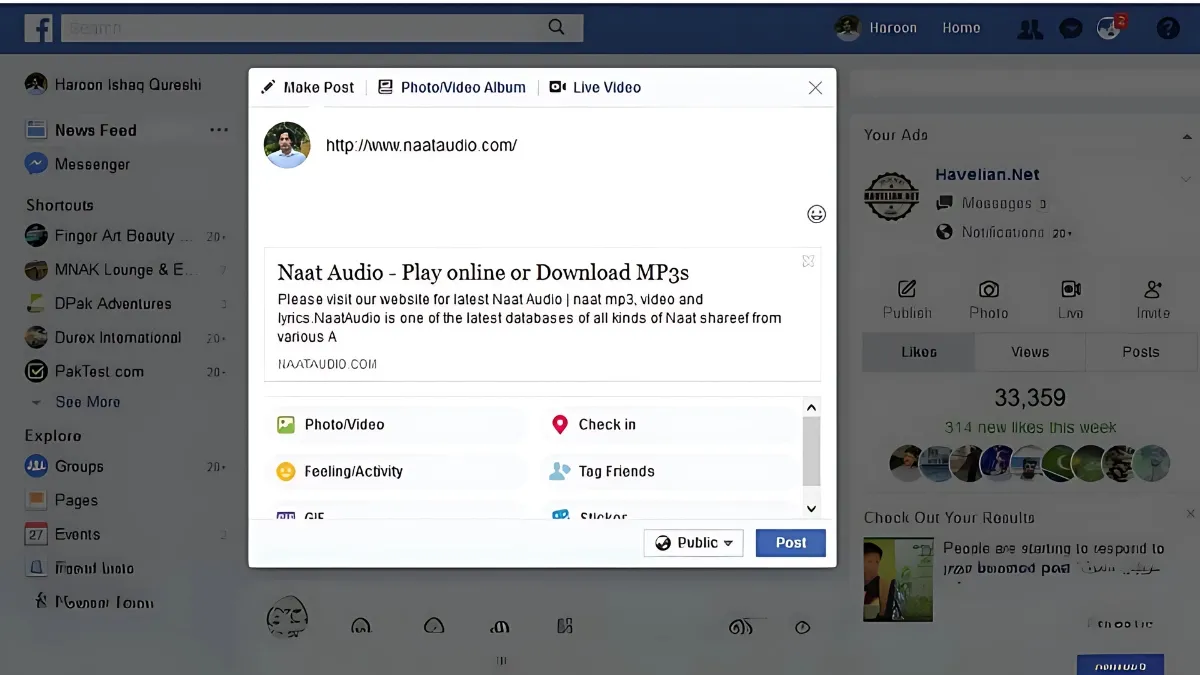Close the create post dialog
The height and width of the screenshot is (675, 1200).
click(815, 88)
